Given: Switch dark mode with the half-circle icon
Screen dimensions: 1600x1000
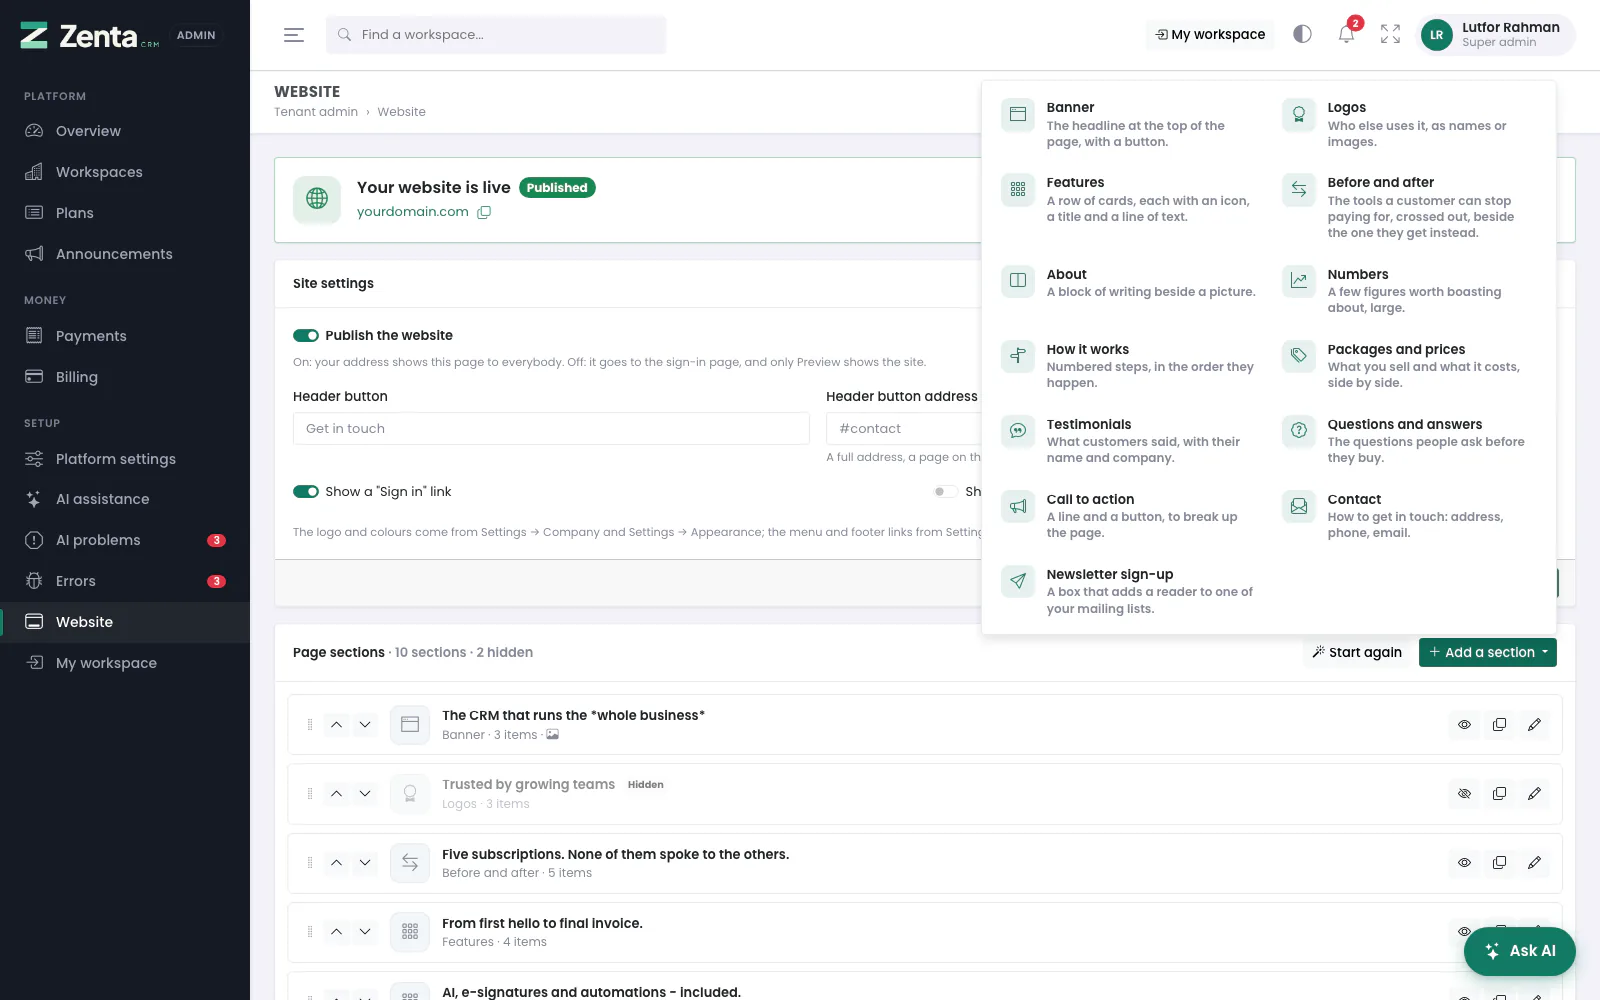Looking at the screenshot, I should [x=1302, y=34].
